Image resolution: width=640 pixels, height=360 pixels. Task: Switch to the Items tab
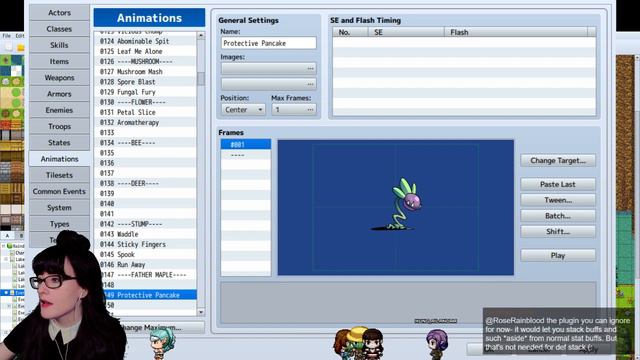click(59, 62)
